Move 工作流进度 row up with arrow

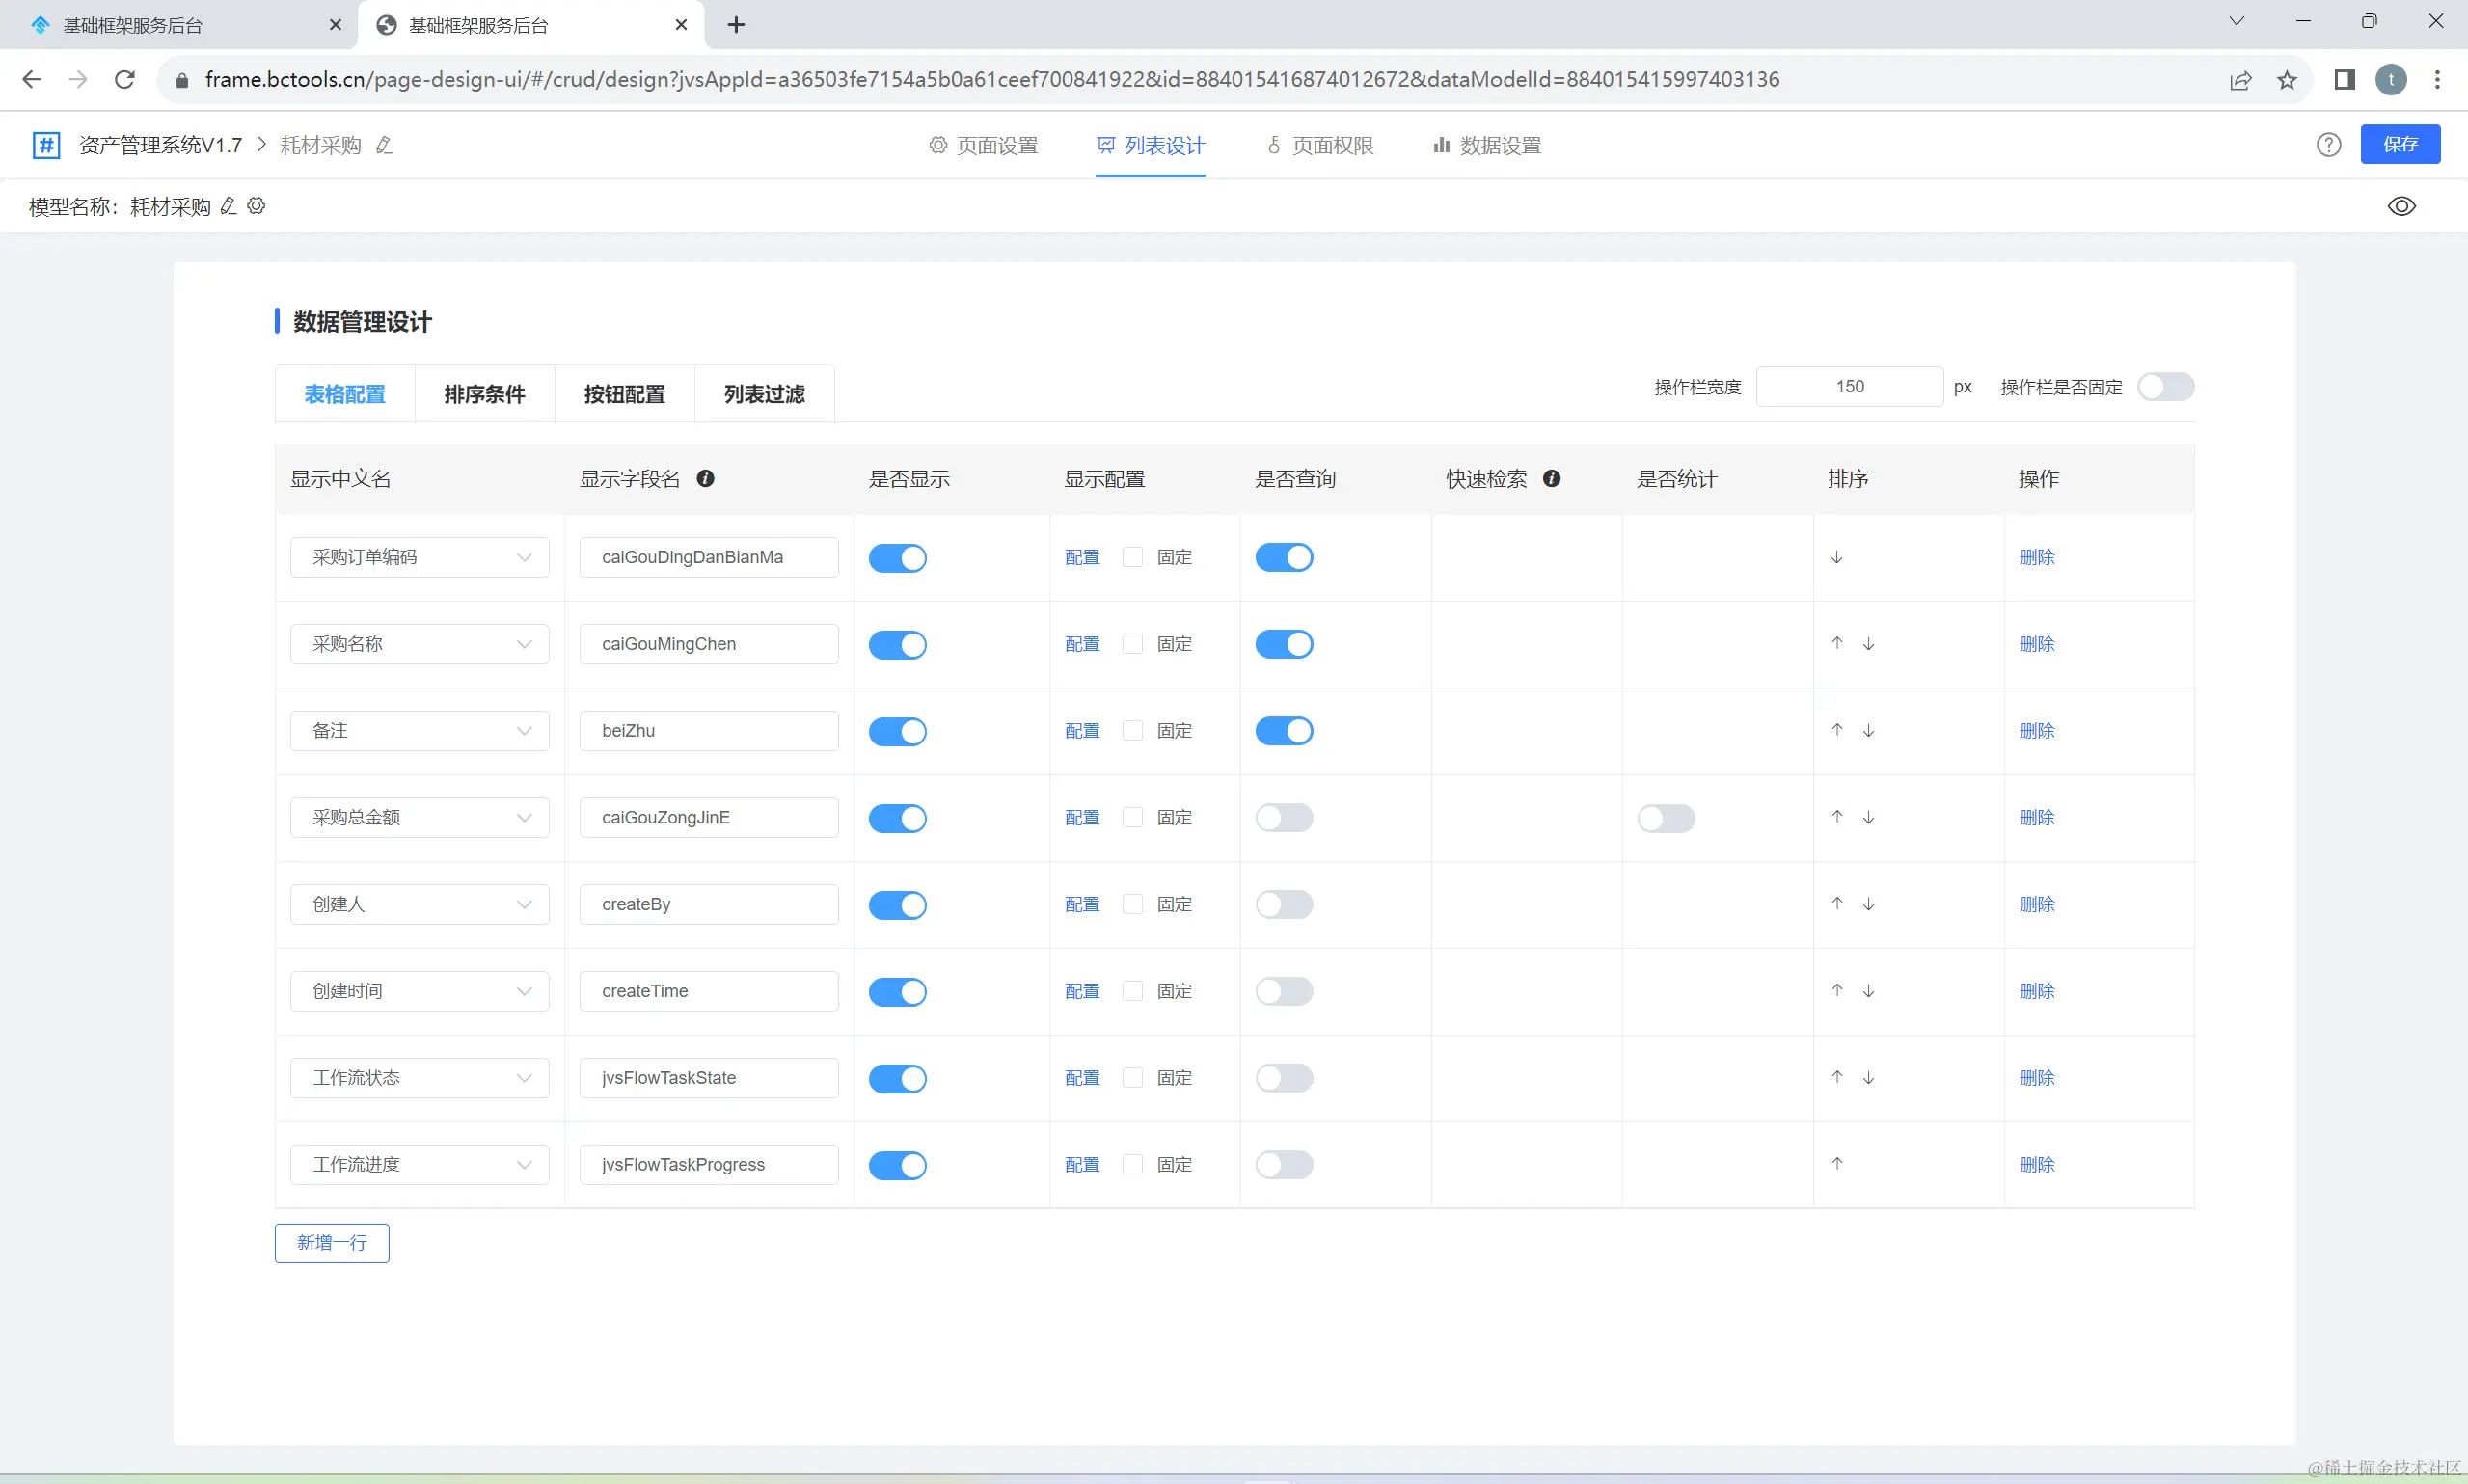[x=1837, y=1164]
